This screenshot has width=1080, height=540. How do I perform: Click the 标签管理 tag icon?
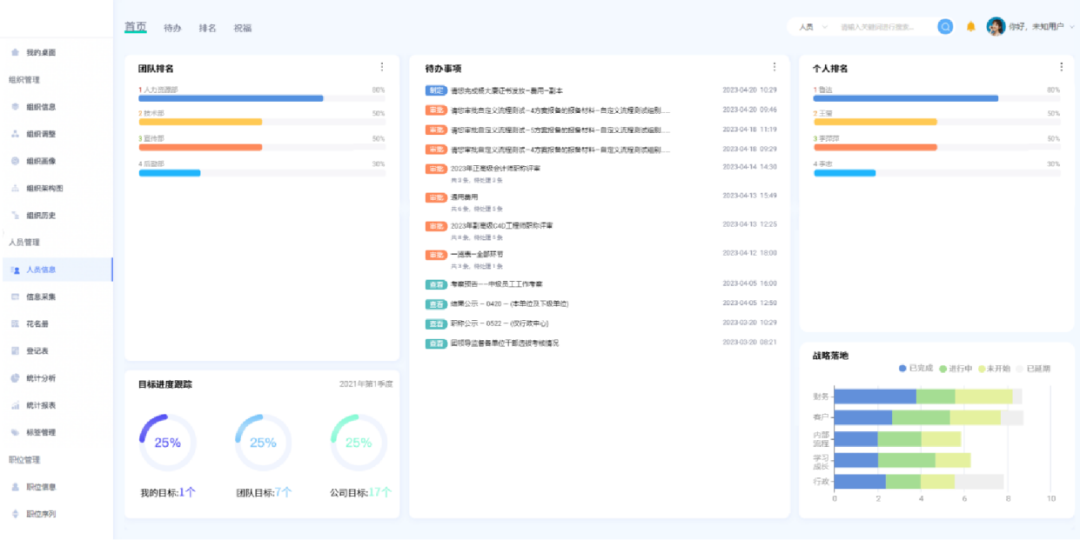point(15,433)
